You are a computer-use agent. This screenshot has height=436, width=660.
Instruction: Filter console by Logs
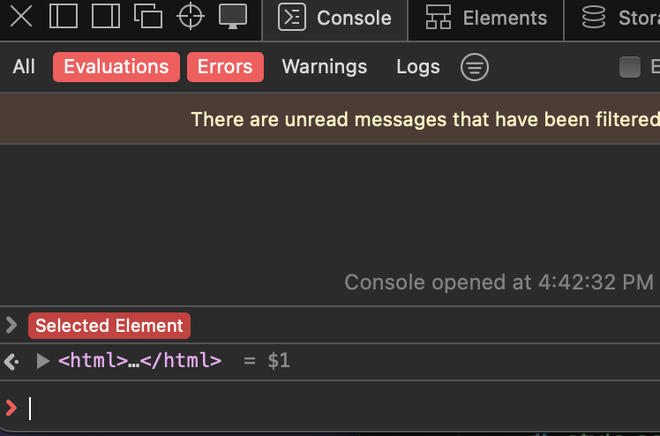pos(418,67)
